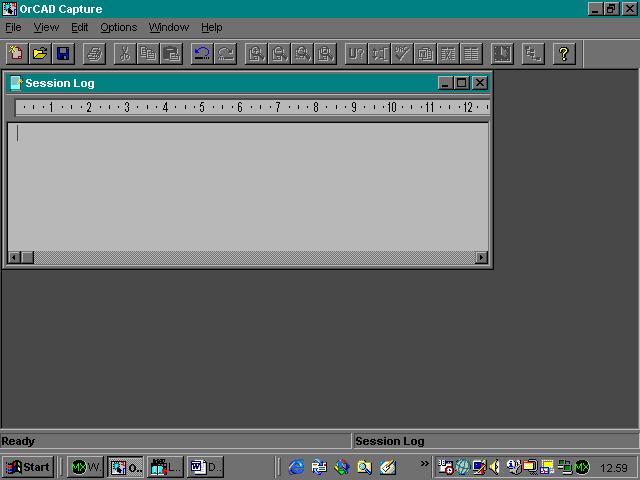
Task: Switch to the Word 'D..' taskbar button
Action: pos(205,467)
